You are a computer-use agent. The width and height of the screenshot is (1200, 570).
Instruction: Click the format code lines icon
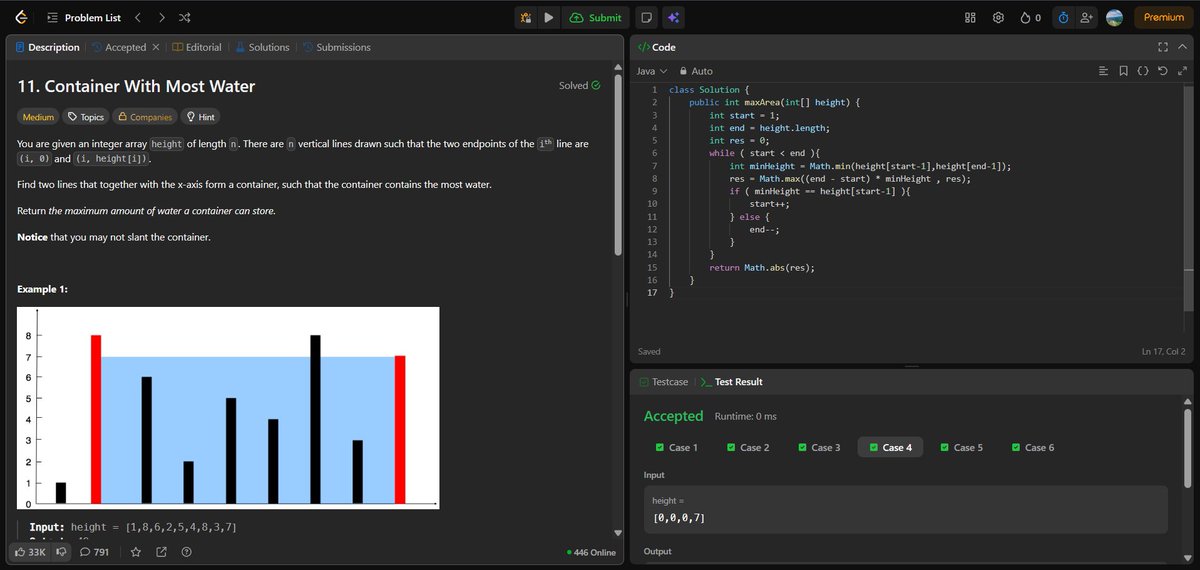(x=1104, y=71)
